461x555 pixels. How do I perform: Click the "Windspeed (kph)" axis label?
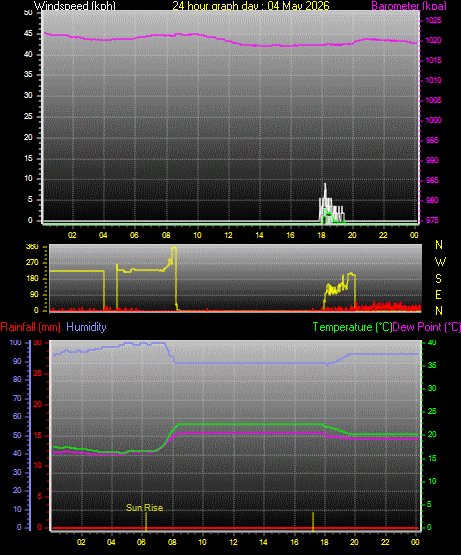75,6
